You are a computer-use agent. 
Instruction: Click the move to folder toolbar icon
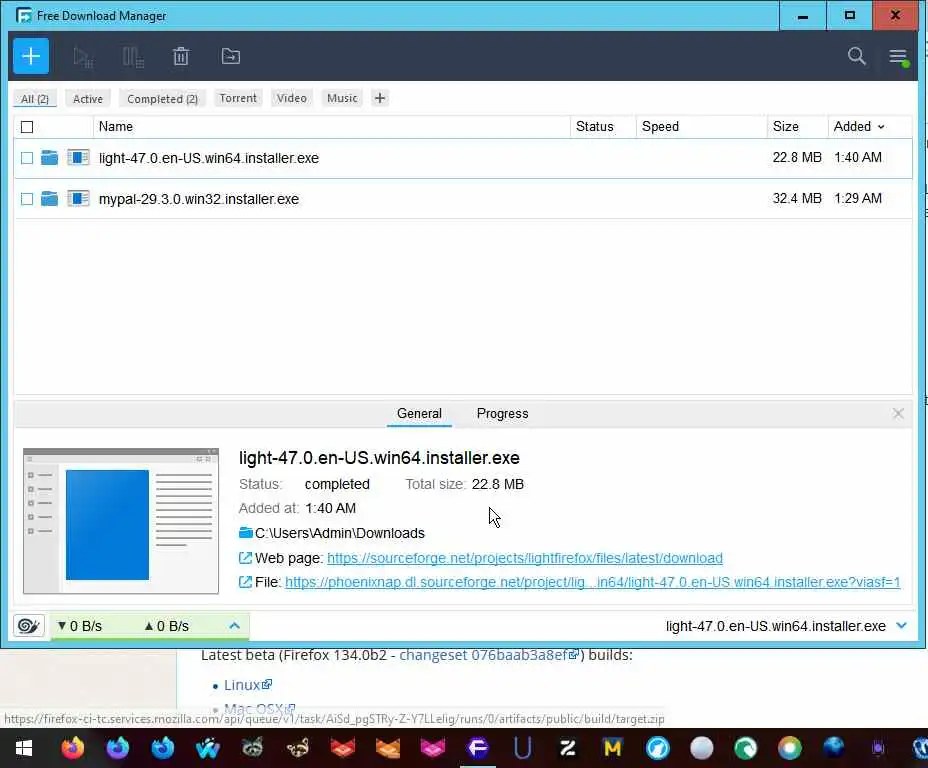pyautogui.click(x=231, y=56)
